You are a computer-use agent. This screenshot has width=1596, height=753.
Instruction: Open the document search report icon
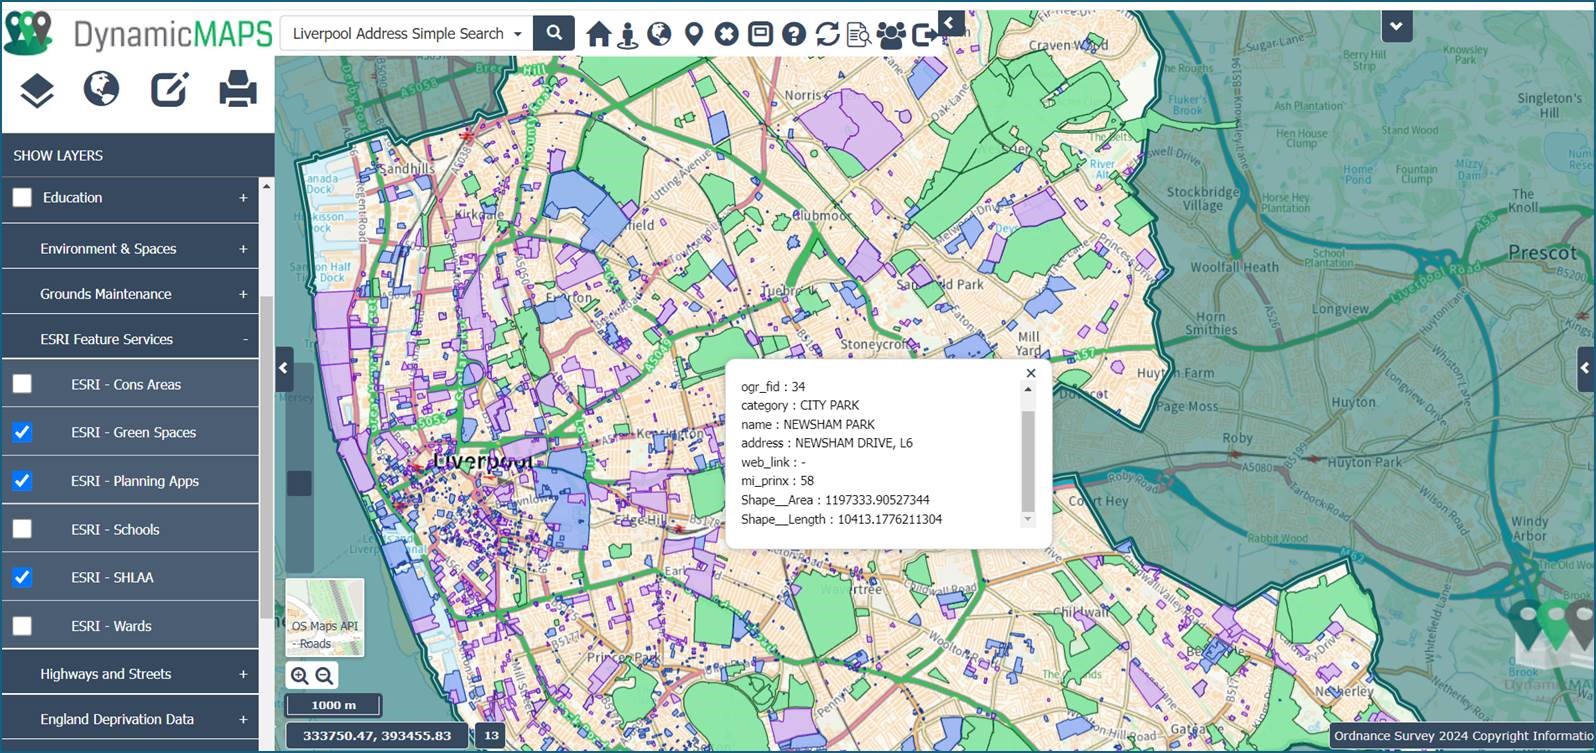859,35
